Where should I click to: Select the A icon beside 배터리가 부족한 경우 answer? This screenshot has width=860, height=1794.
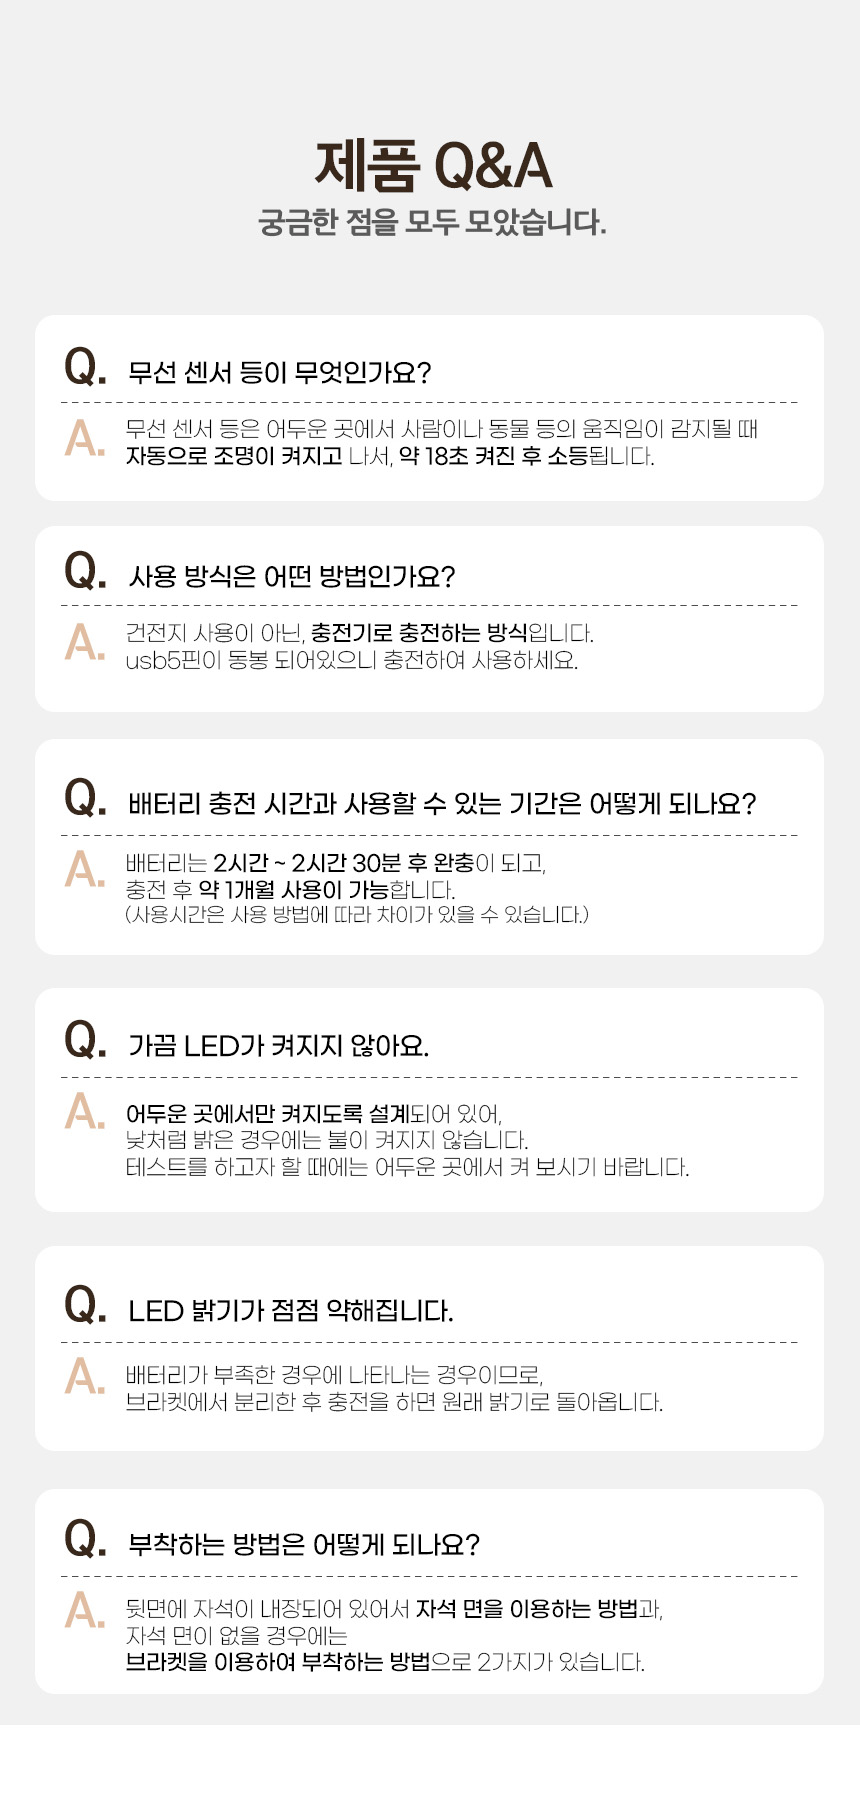click(x=85, y=1376)
